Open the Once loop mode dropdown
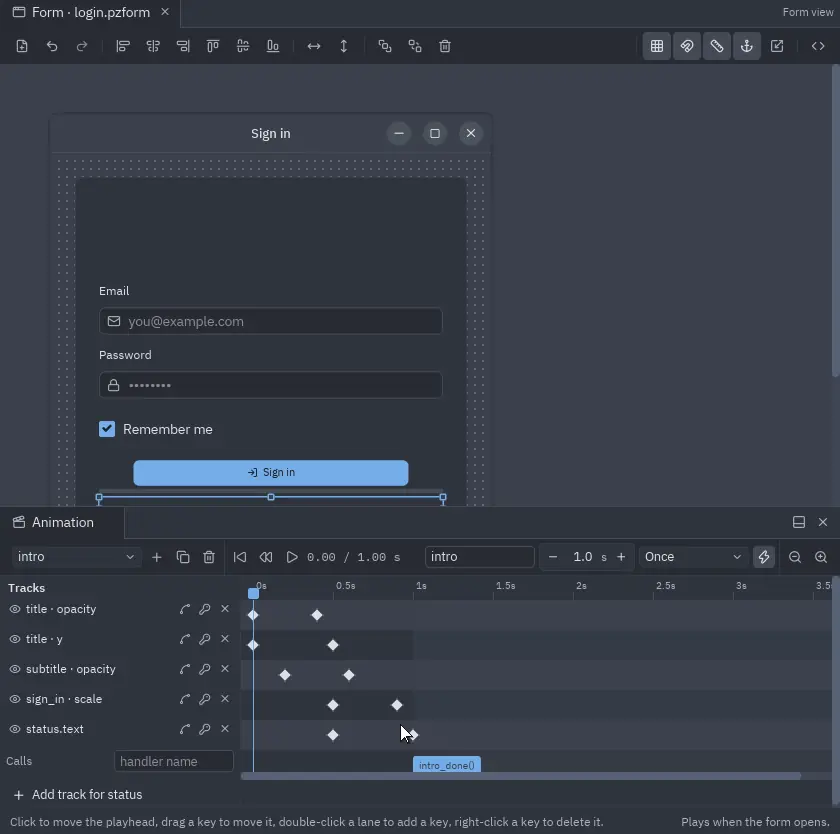The width and height of the screenshot is (840, 834). (693, 557)
